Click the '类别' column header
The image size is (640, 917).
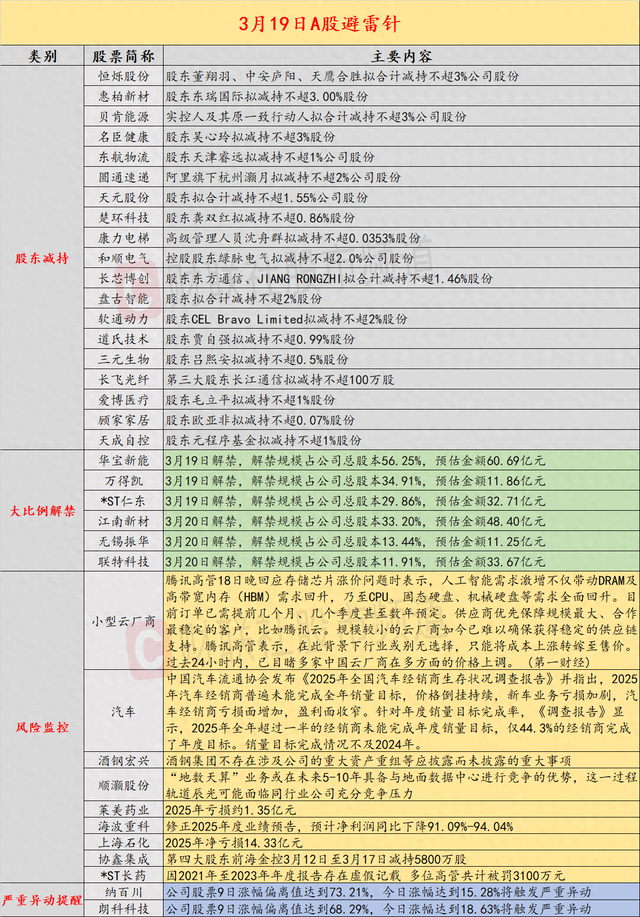[42, 56]
